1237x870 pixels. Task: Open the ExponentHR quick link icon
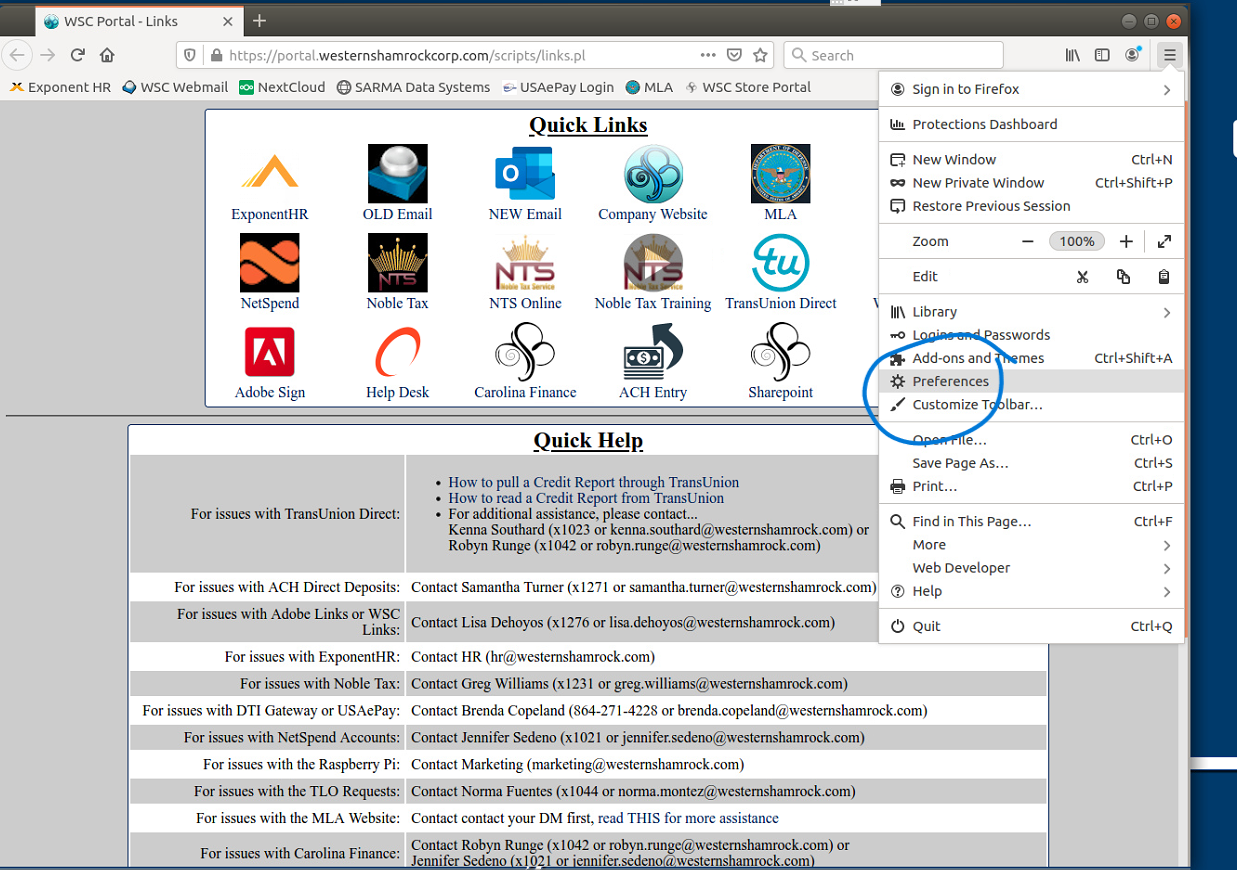coord(270,173)
